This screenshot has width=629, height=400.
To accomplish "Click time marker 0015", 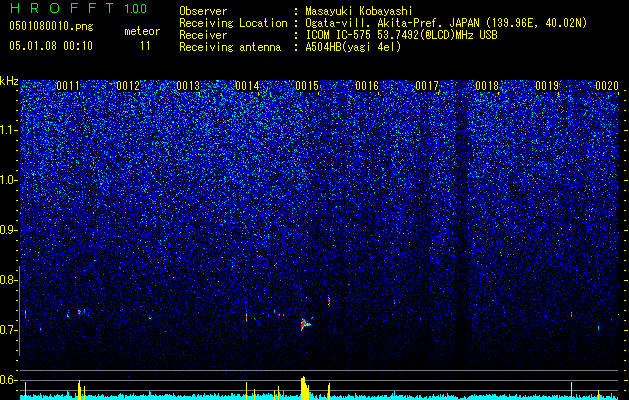I will pyautogui.click(x=307, y=86).
